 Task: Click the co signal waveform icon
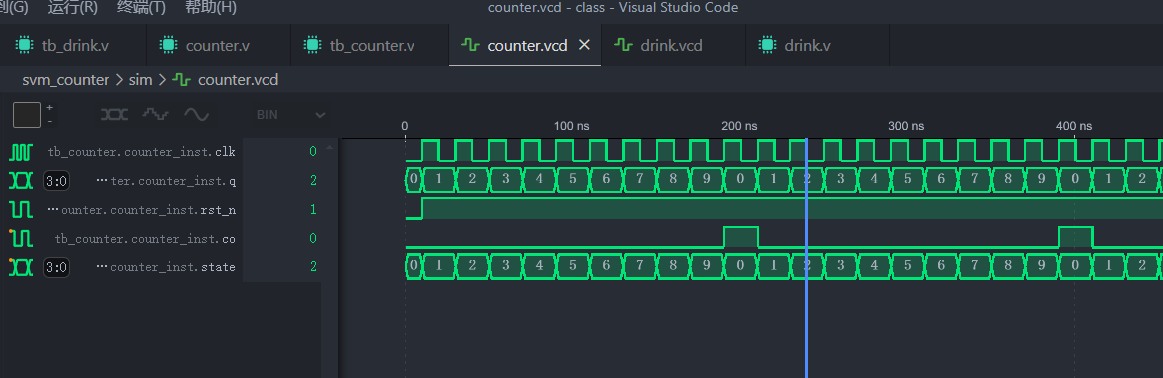pyautogui.click(x=21, y=239)
